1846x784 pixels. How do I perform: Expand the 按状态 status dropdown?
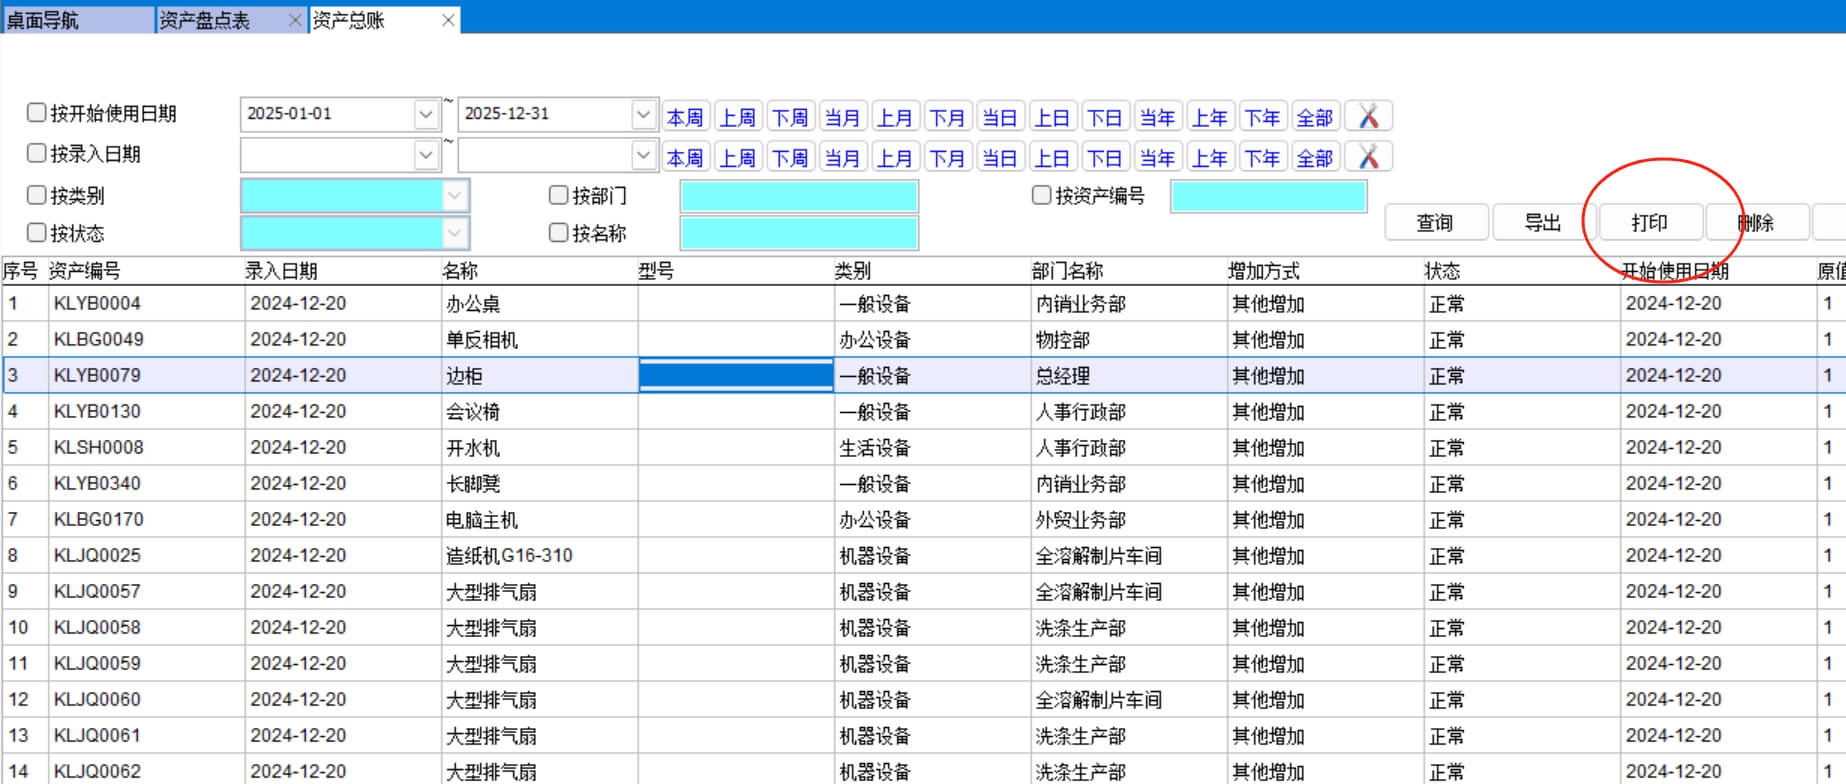(x=454, y=234)
